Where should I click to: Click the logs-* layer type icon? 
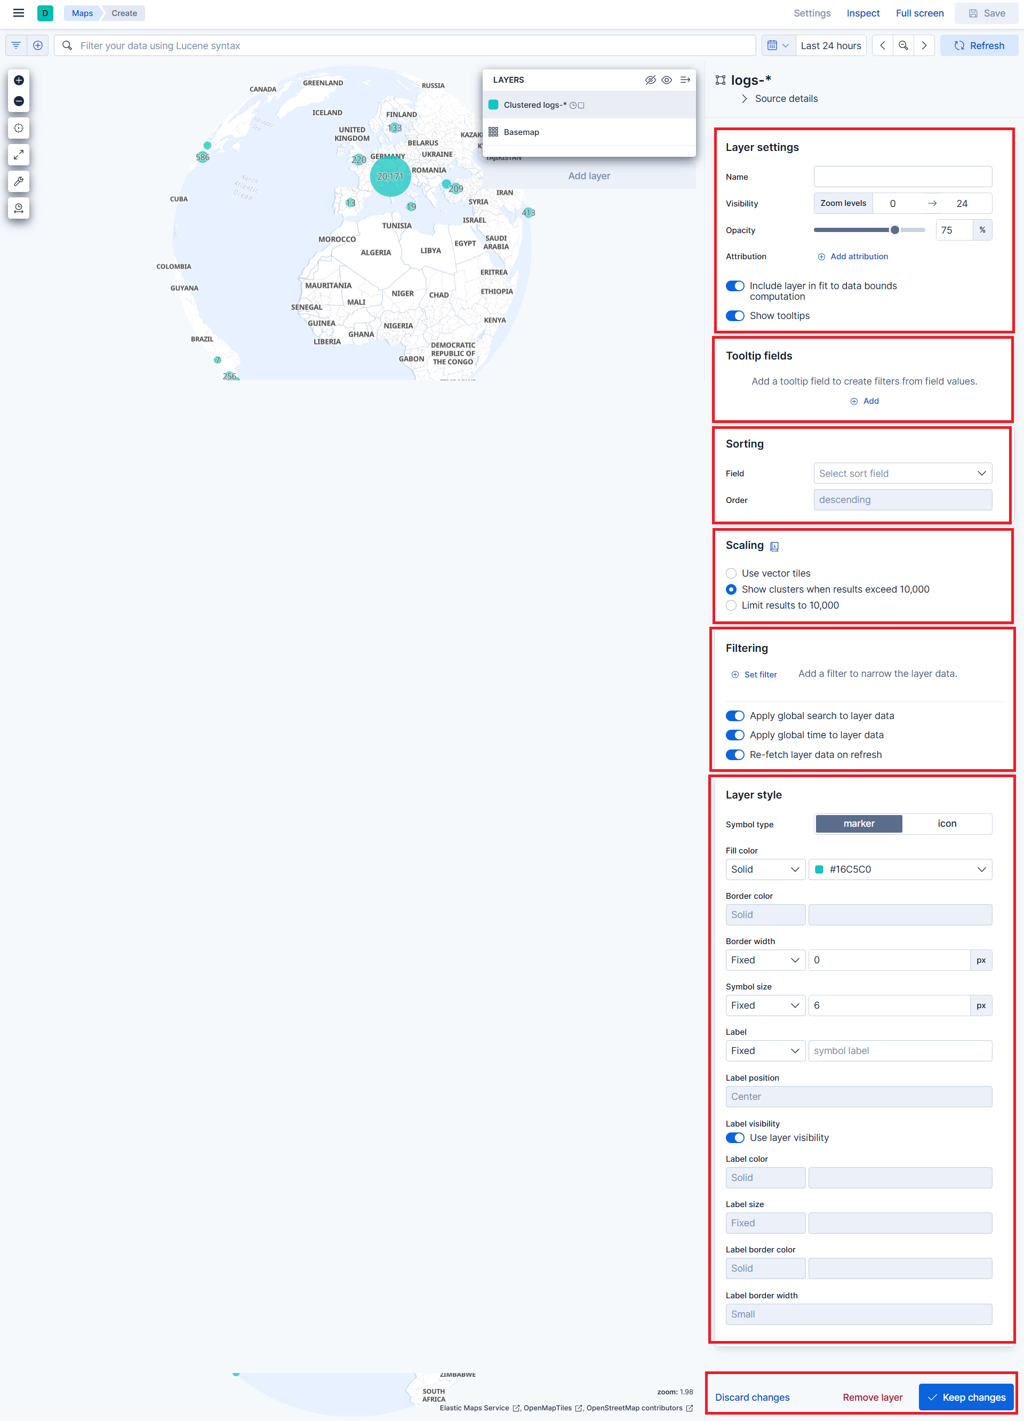(720, 80)
